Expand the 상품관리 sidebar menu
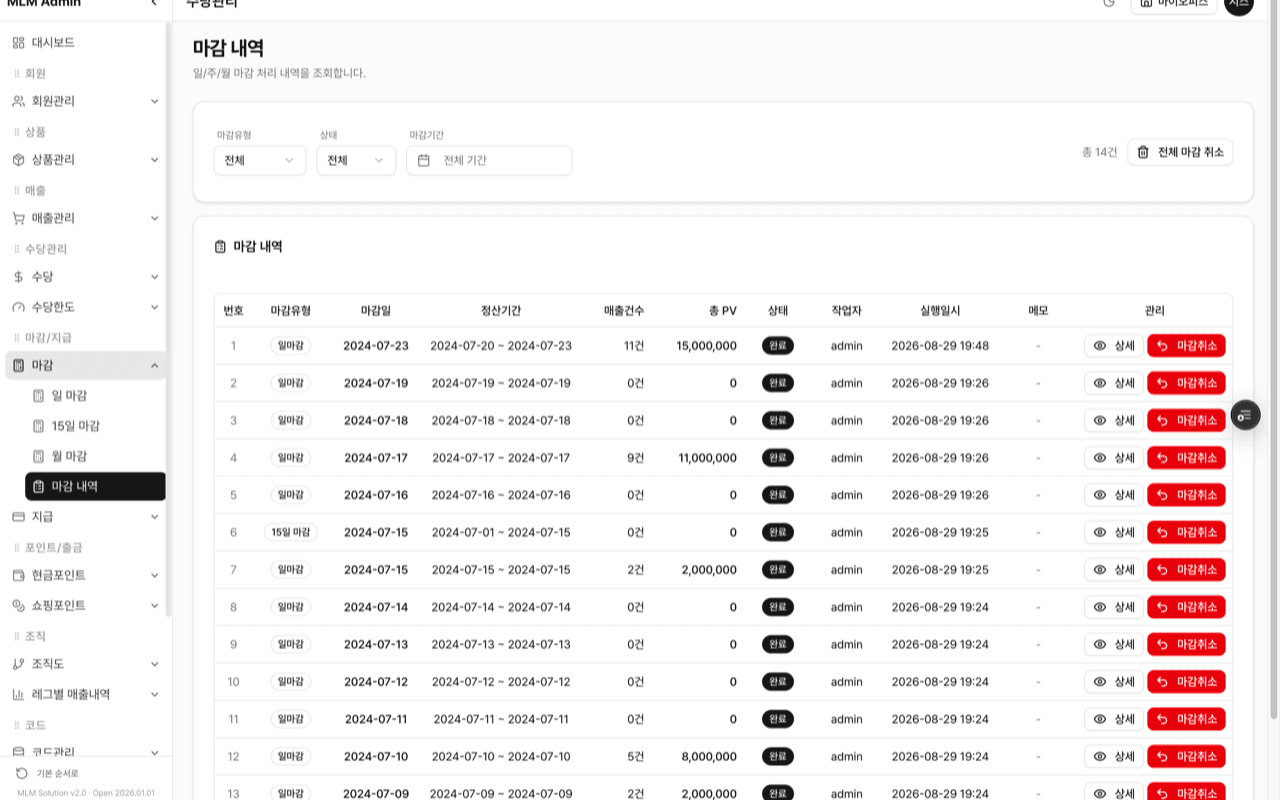 [x=85, y=160]
